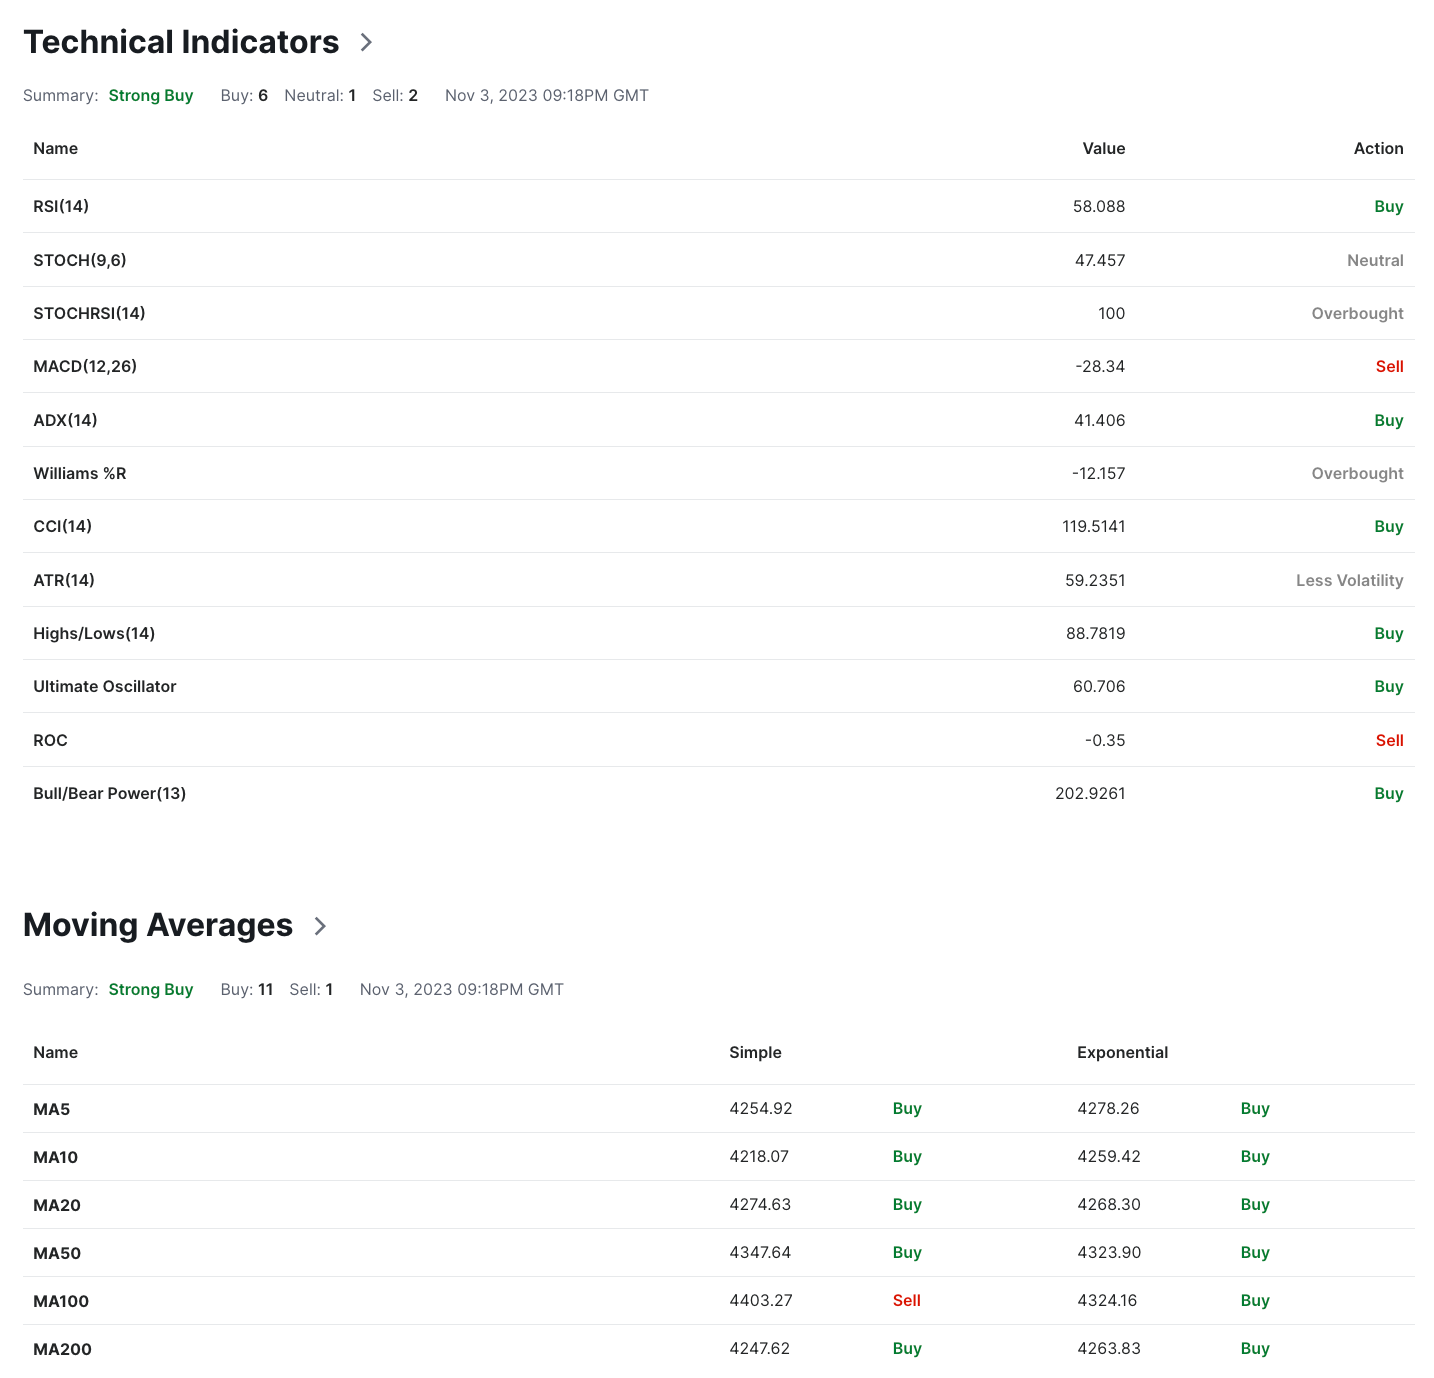Click the Technical Indicators heading
The height and width of the screenshot is (1378, 1434).
point(181,42)
